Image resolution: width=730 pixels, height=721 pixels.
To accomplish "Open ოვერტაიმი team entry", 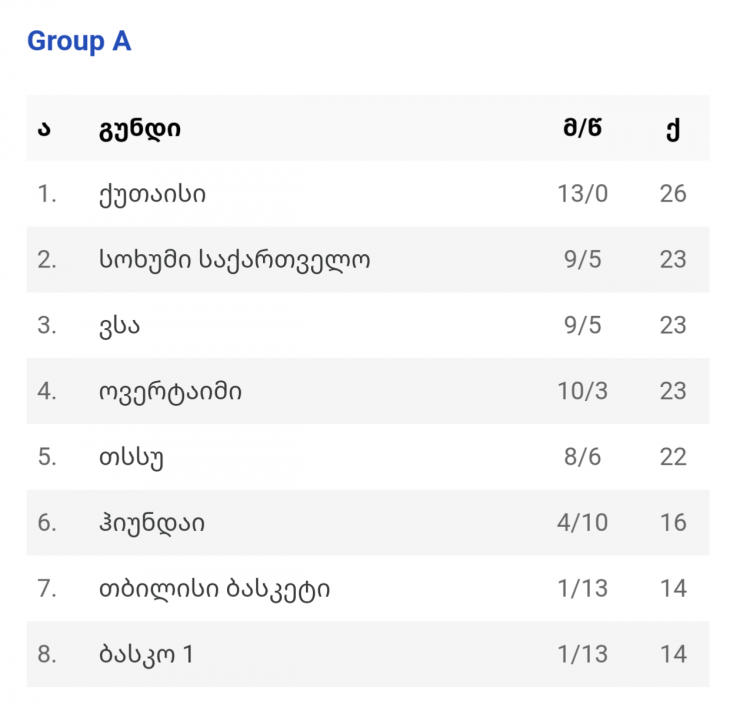I will (170, 391).
